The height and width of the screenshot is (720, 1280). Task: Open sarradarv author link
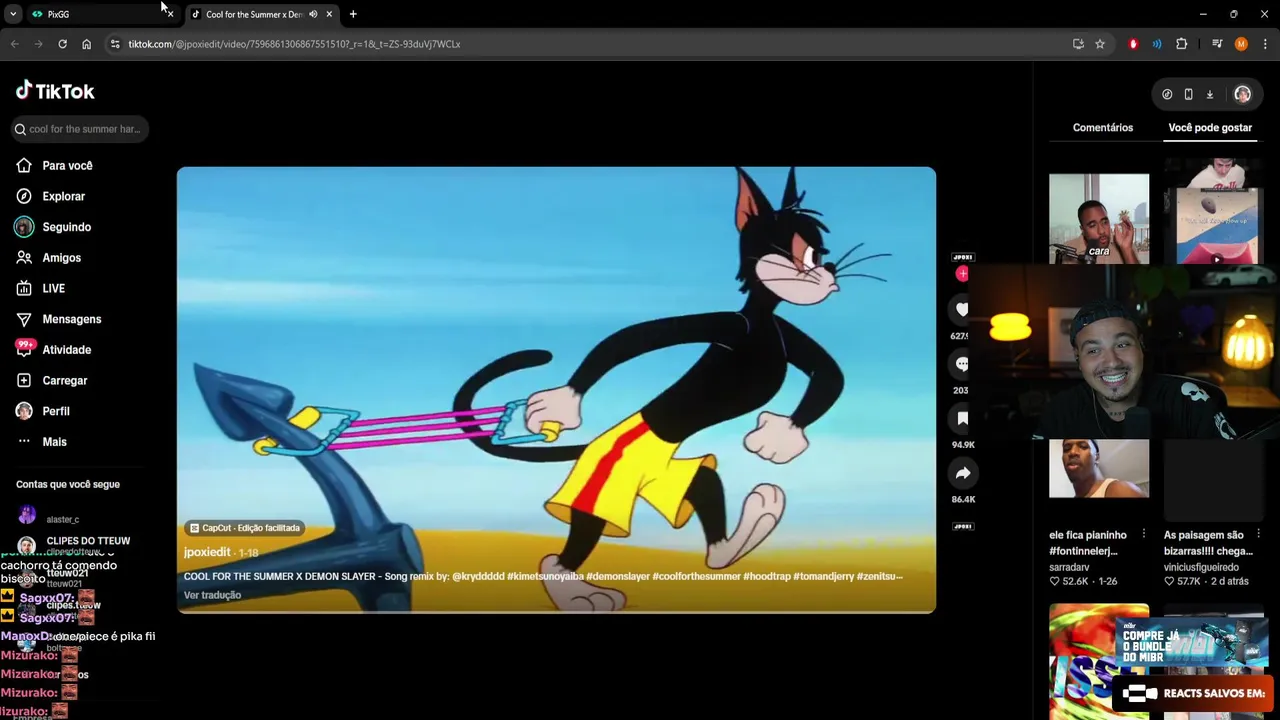coord(1069,567)
